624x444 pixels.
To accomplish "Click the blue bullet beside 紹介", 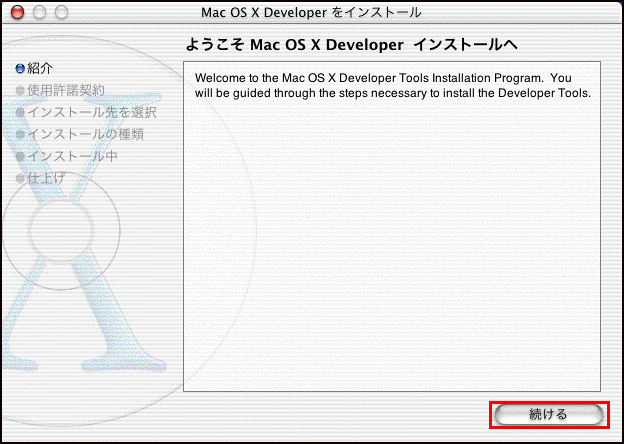I will [x=20, y=69].
